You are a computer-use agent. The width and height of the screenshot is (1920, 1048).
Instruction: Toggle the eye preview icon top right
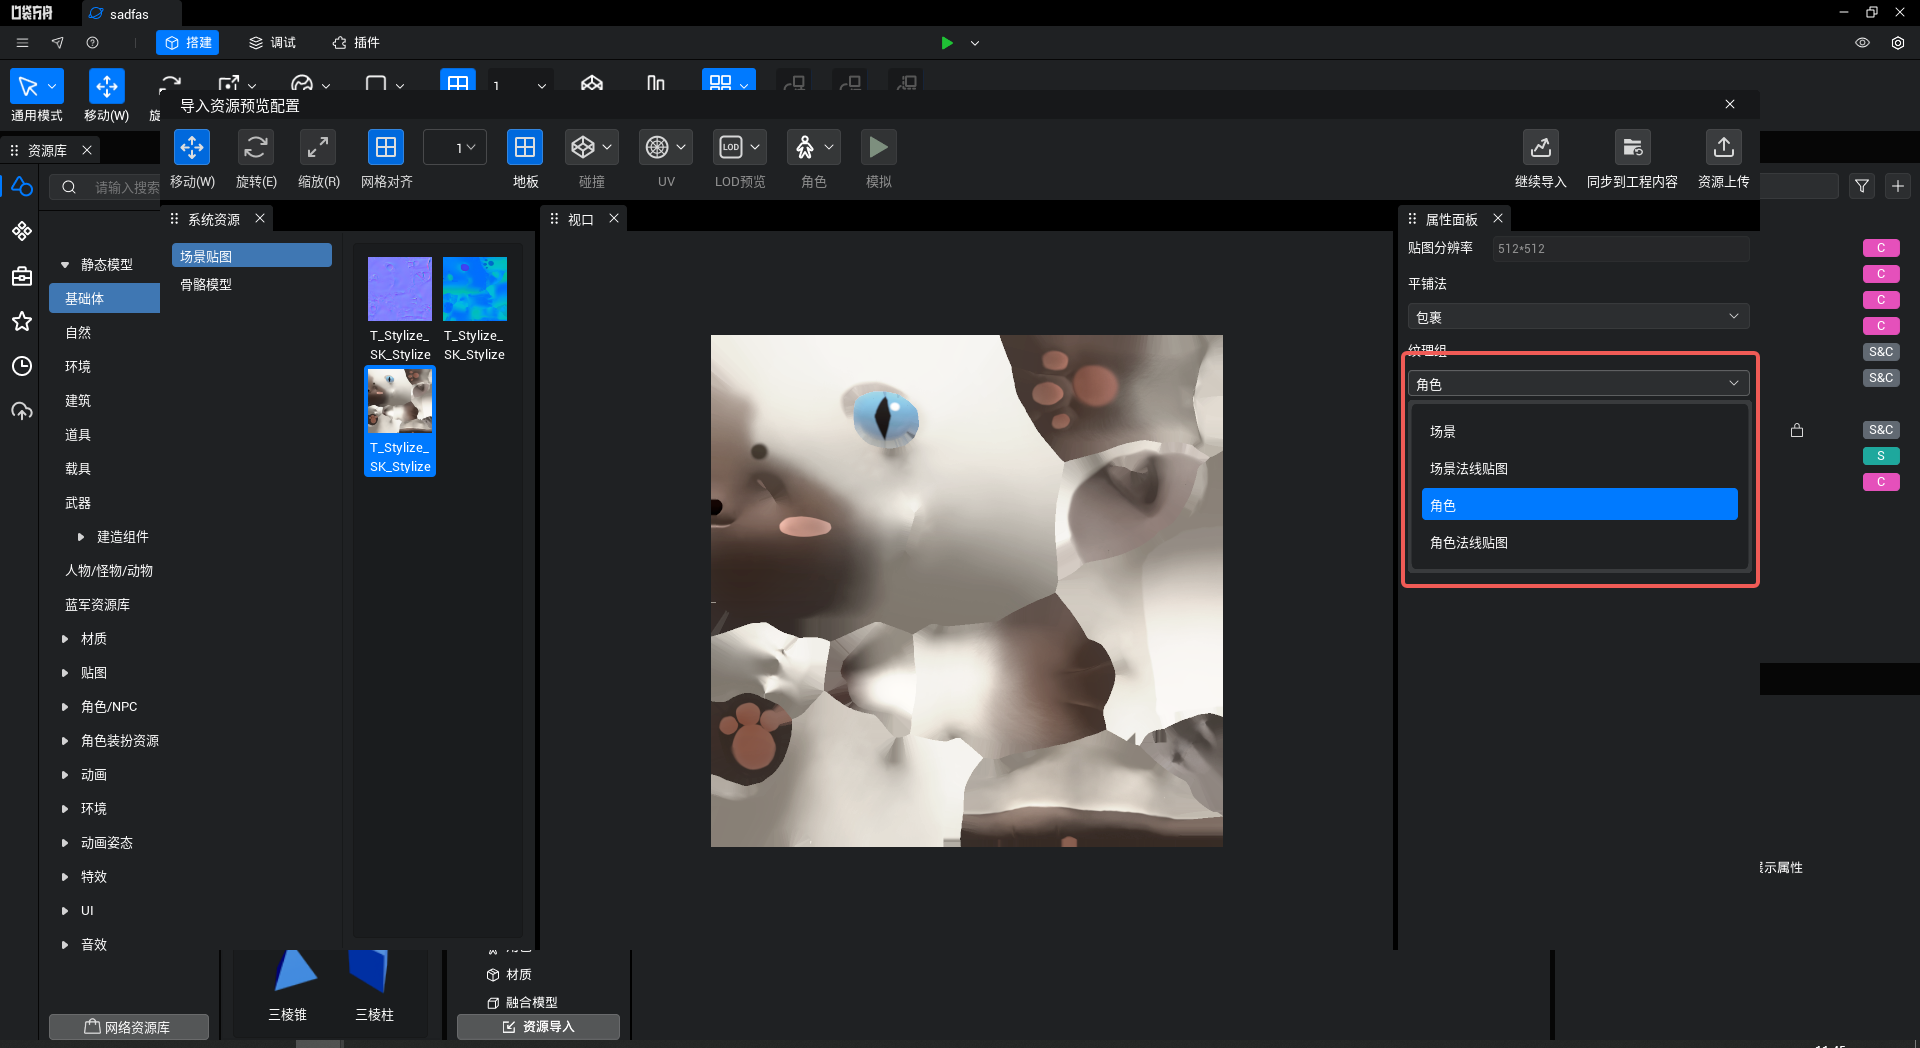[1862, 43]
